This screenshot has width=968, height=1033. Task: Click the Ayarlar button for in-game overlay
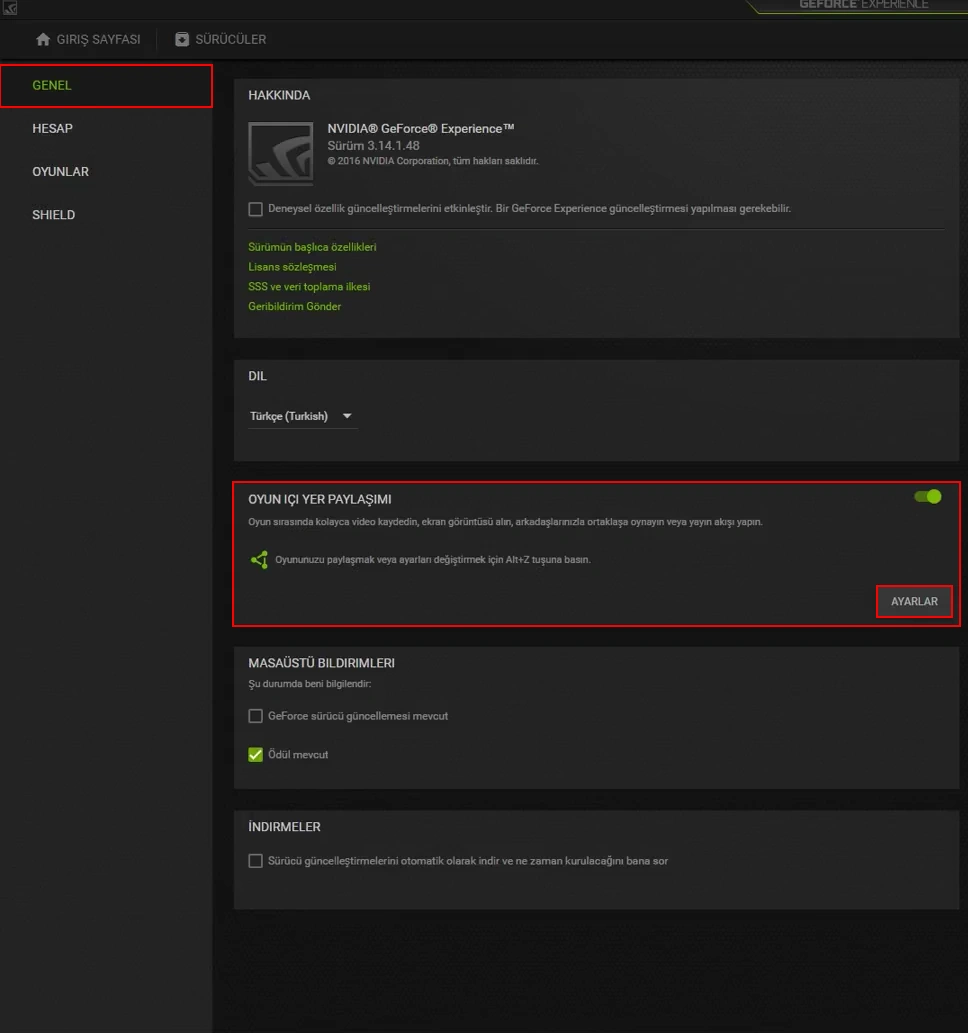914,601
